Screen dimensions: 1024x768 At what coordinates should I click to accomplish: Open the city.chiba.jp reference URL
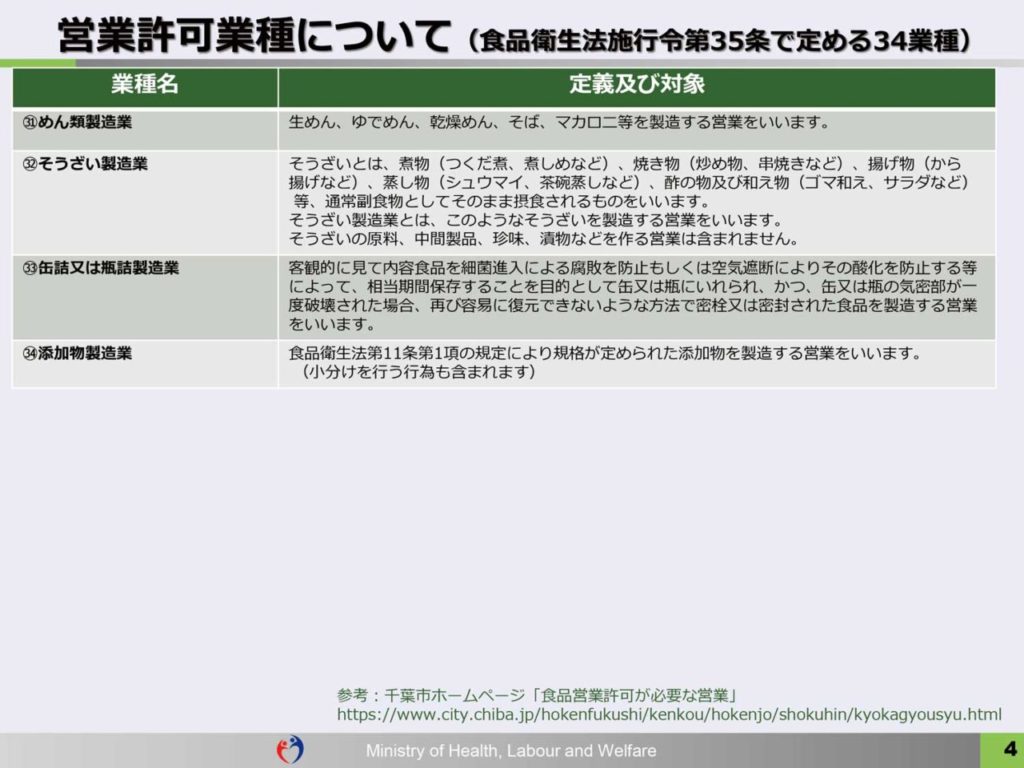click(669, 714)
